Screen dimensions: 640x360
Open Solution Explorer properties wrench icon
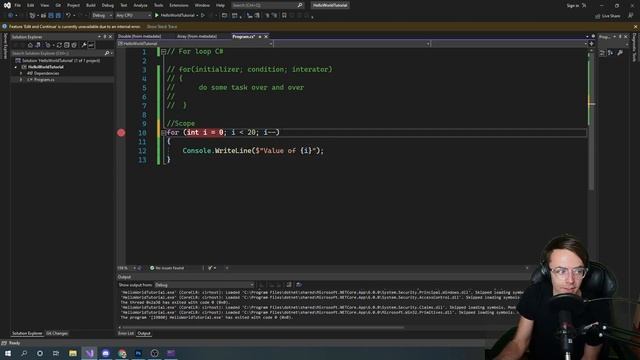pos(84,45)
